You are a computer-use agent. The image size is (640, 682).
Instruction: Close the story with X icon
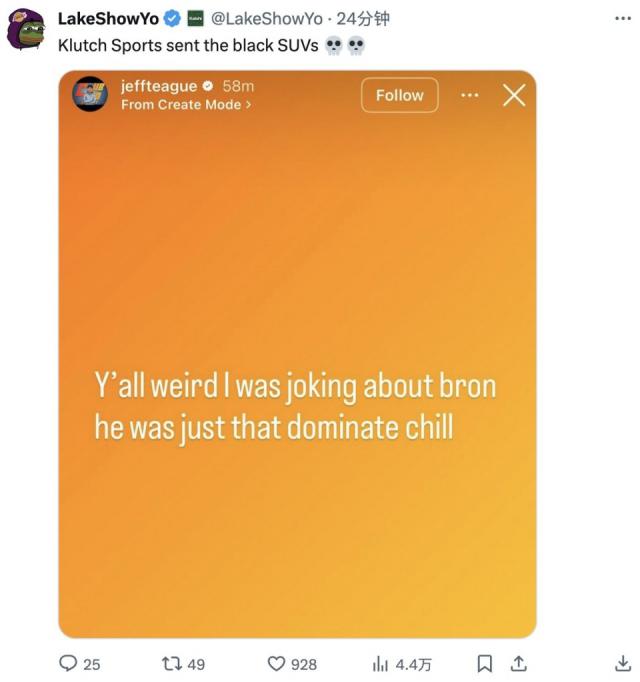(513, 95)
